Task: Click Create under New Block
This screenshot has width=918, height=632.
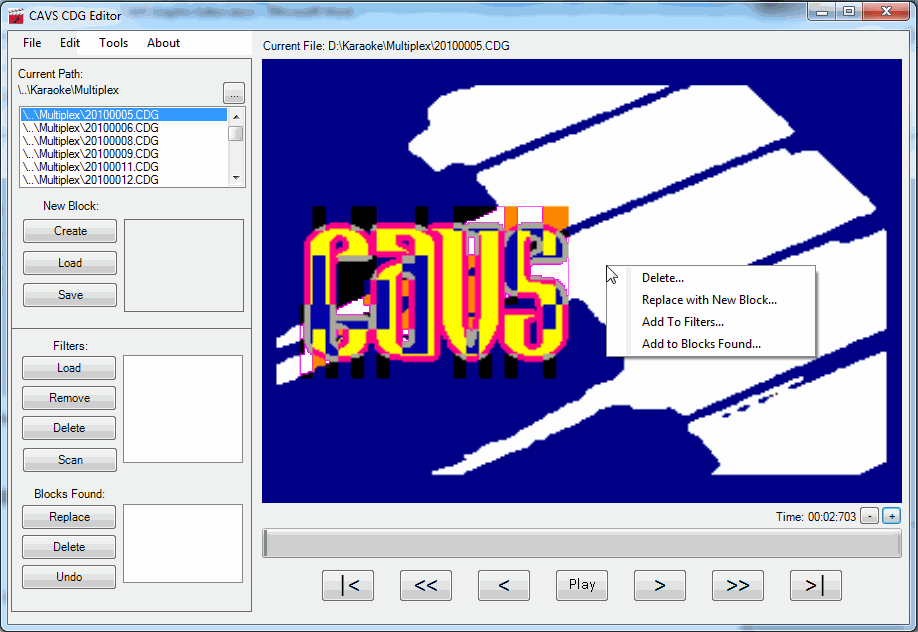Action: pos(70,231)
